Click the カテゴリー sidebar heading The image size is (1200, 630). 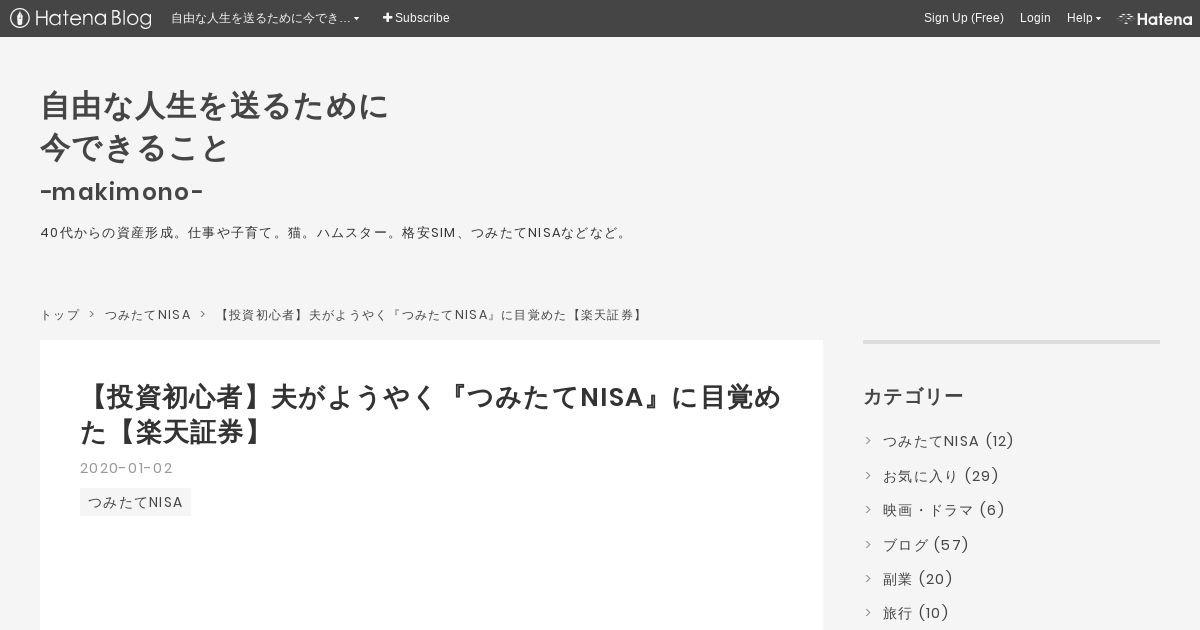coord(913,397)
